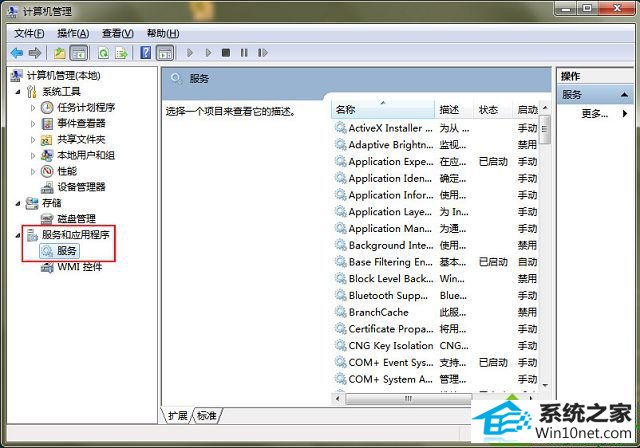Open Help via the question mark icon
The image size is (640, 448).
pyautogui.click(x=146, y=53)
